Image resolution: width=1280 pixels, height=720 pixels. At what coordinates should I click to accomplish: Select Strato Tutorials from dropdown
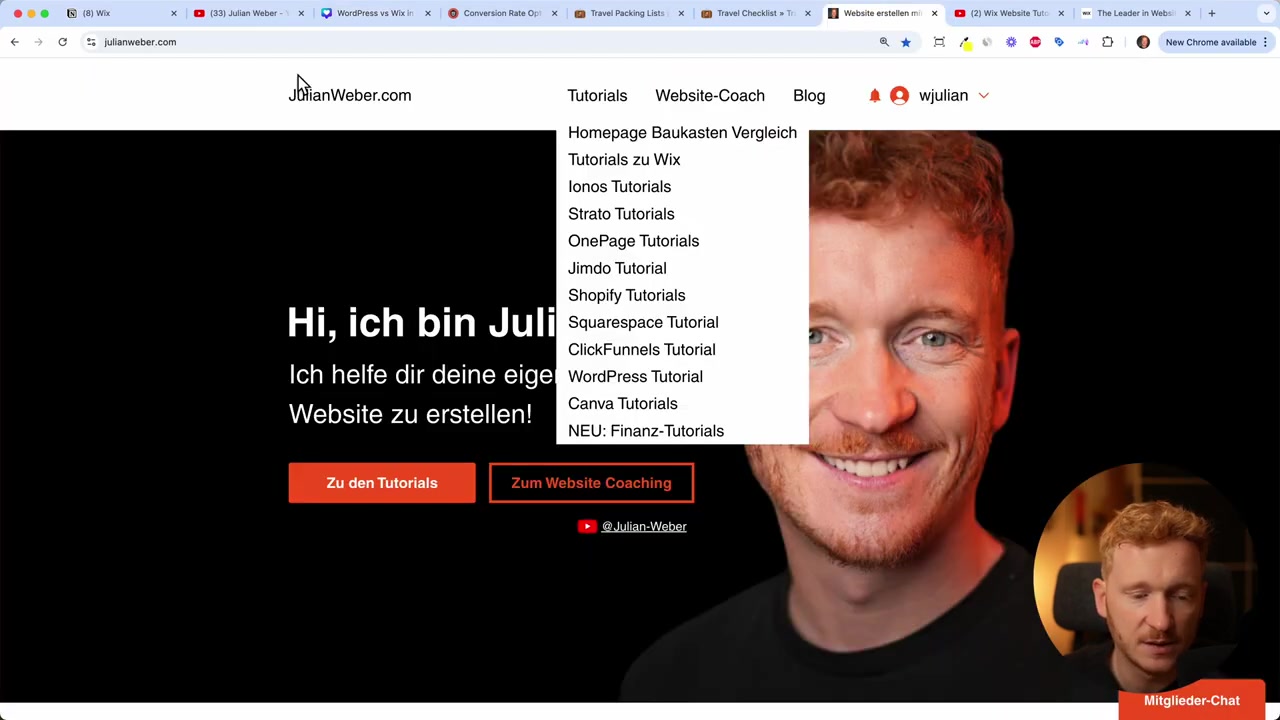tap(621, 213)
